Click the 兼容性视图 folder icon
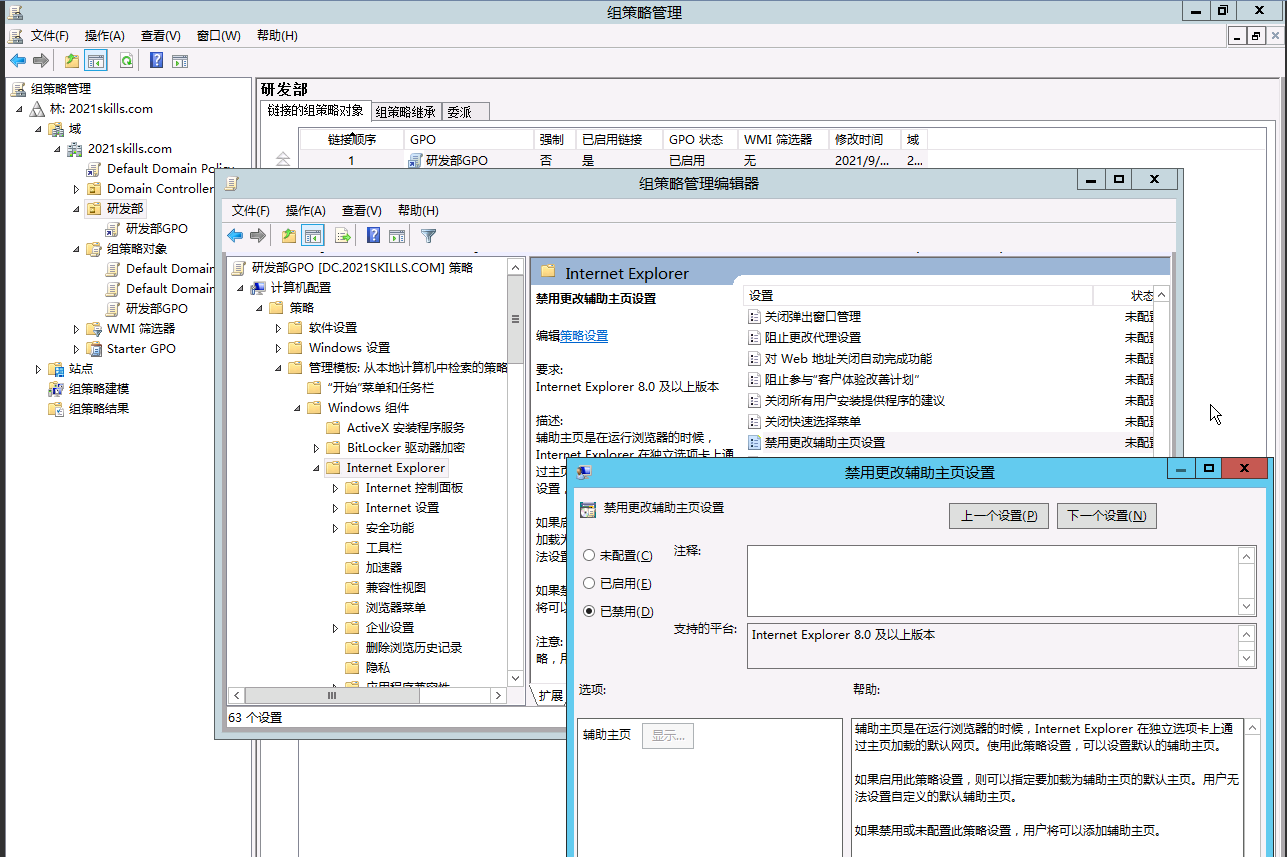 (x=352, y=588)
